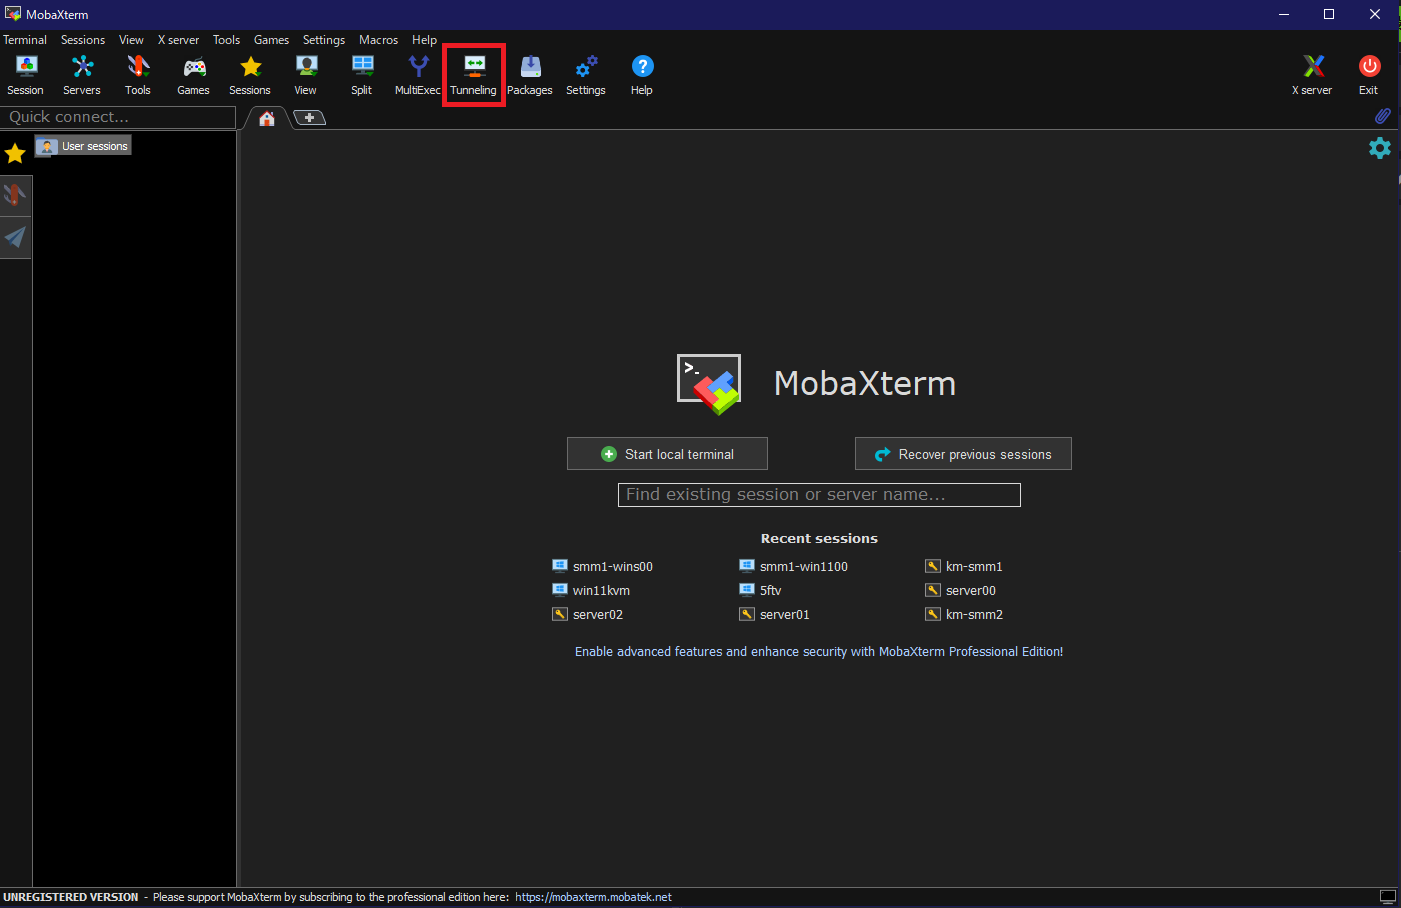This screenshot has height=908, width=1401.
Task: Toggle the User sessions sidebar view
Action: (x=82, y=145)
